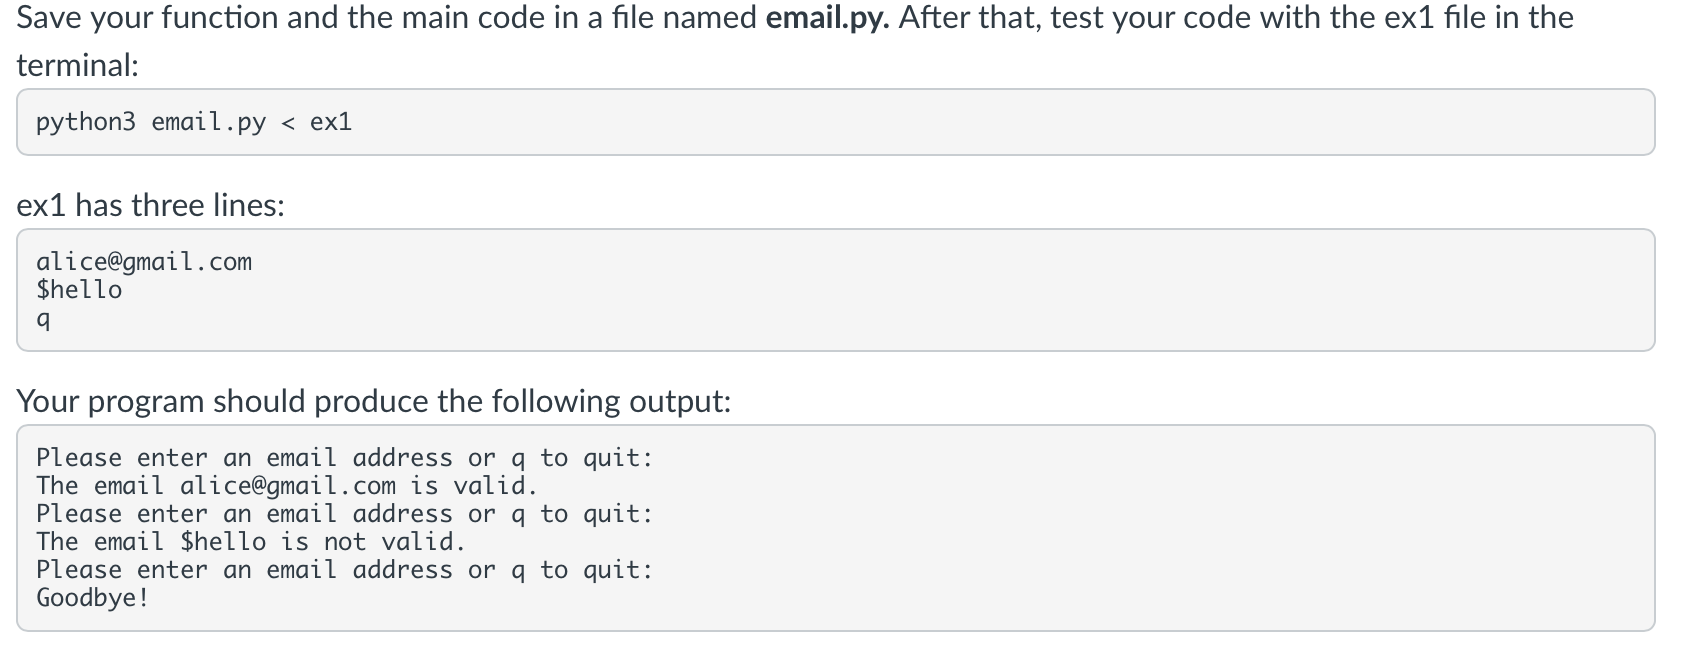Viewport: 1682px width, 656px height.
Task: Click second 'Please enter an email' prompt line
Action: pyautogui.click(x=345, y=514)
